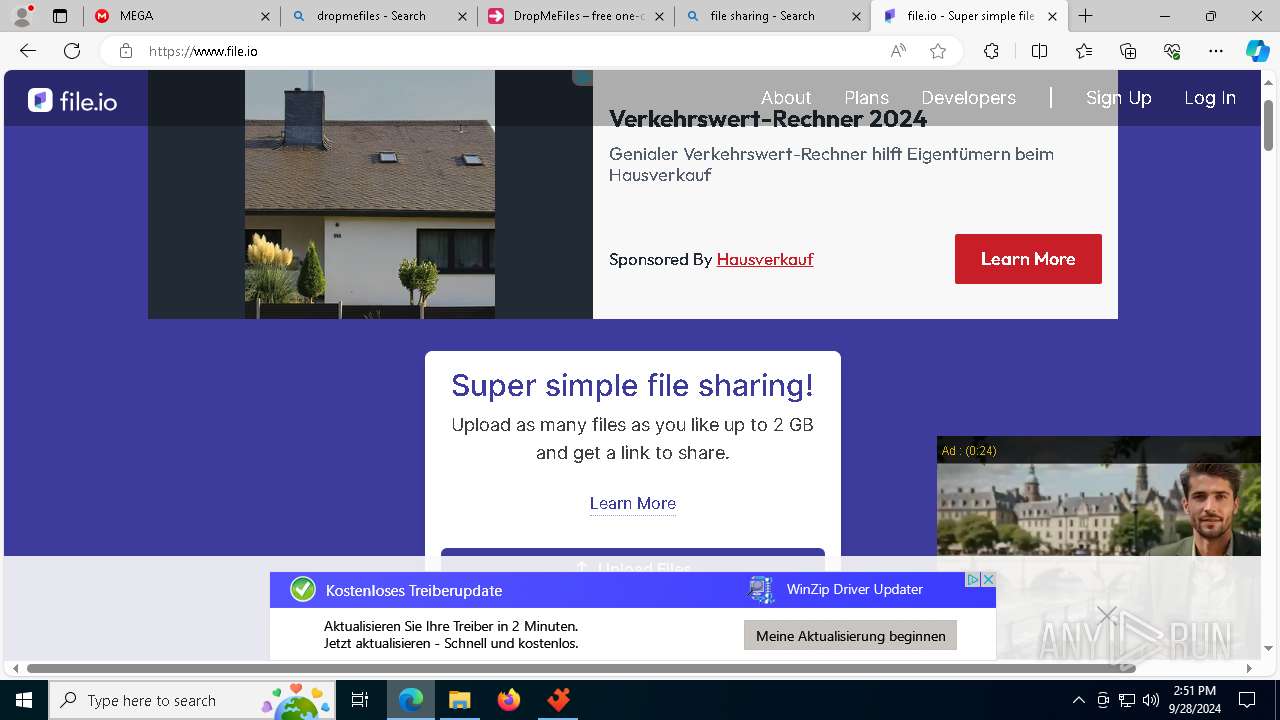
Task: Close the video ad with X
Action: pos(1106,615)
